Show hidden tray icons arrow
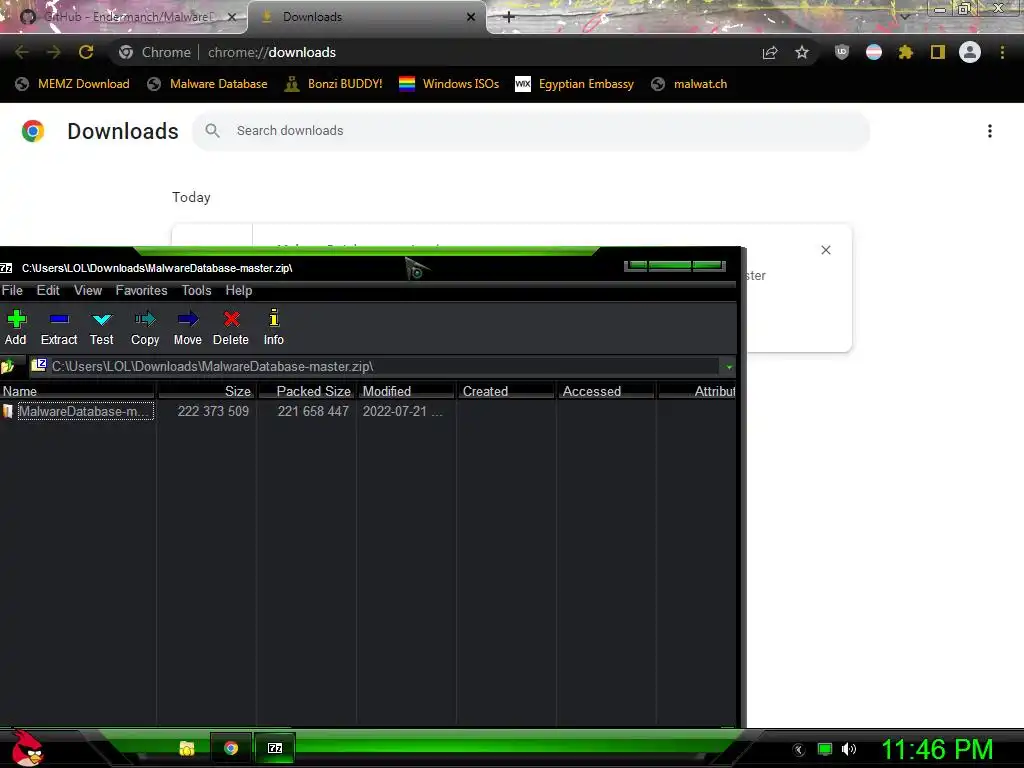This screenshot has height=768, width=1024. (799, 750)
